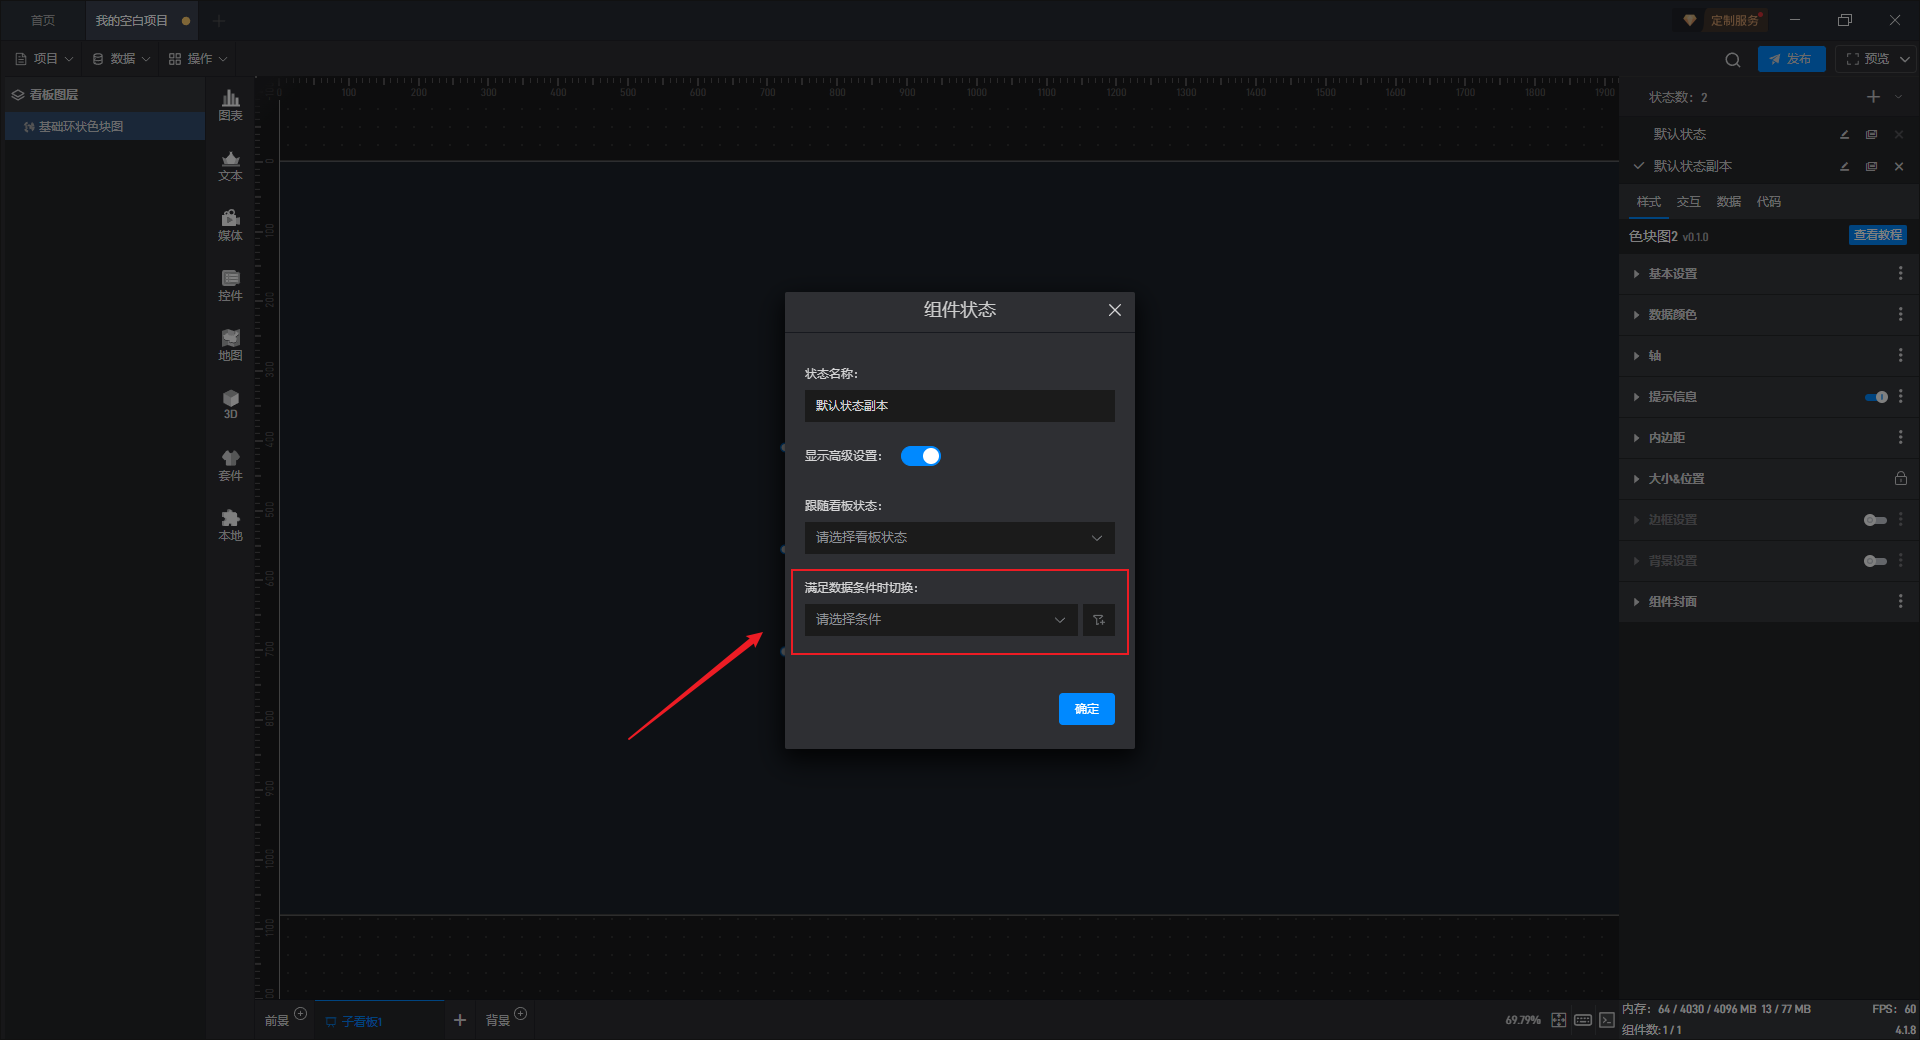Screen dimensions: 1920x1040
Task: Open the 请选择条件 dropdown
Action: pyautogui.click(x=941, y=620)
